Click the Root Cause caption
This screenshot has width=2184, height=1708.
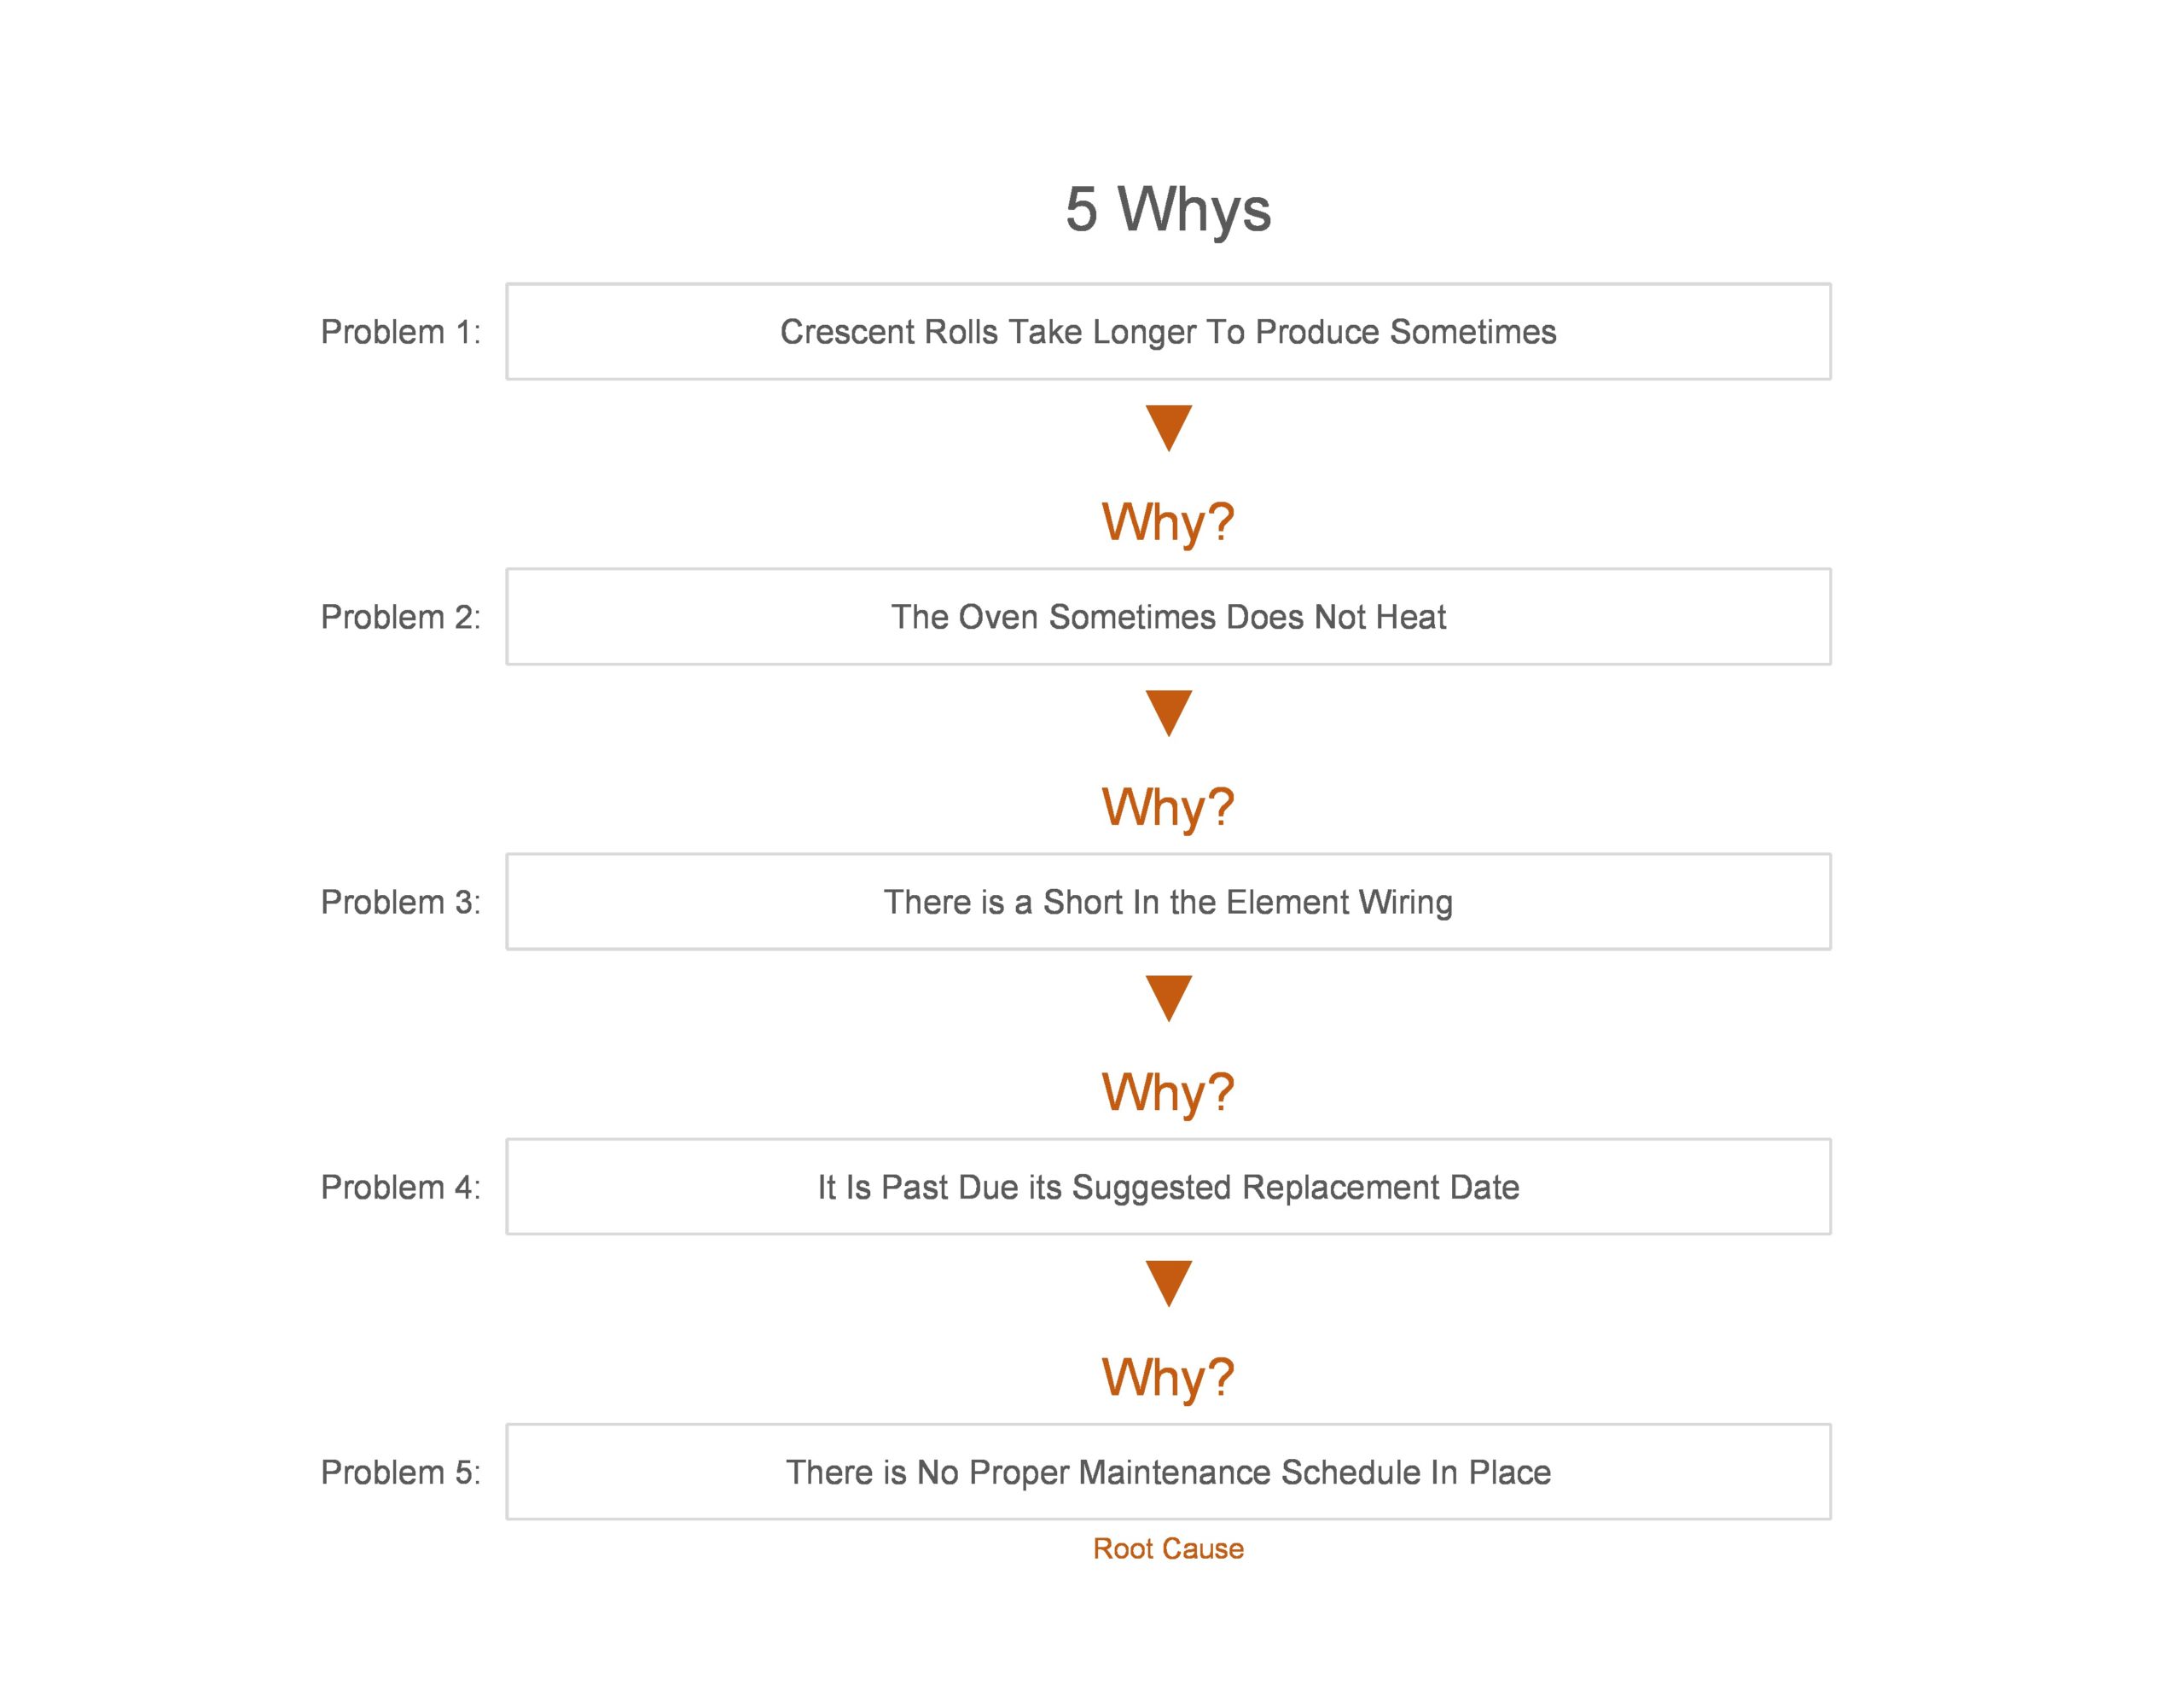pos(1168,1548)
